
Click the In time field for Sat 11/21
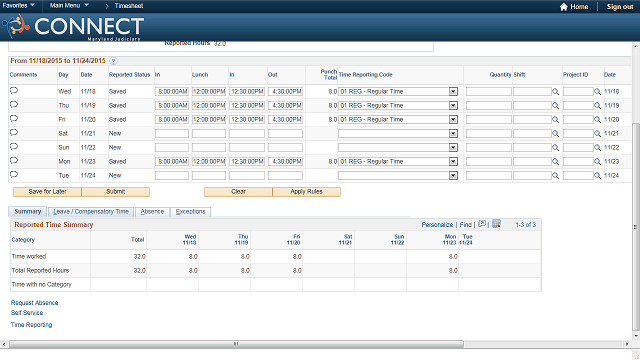[172, 133]
